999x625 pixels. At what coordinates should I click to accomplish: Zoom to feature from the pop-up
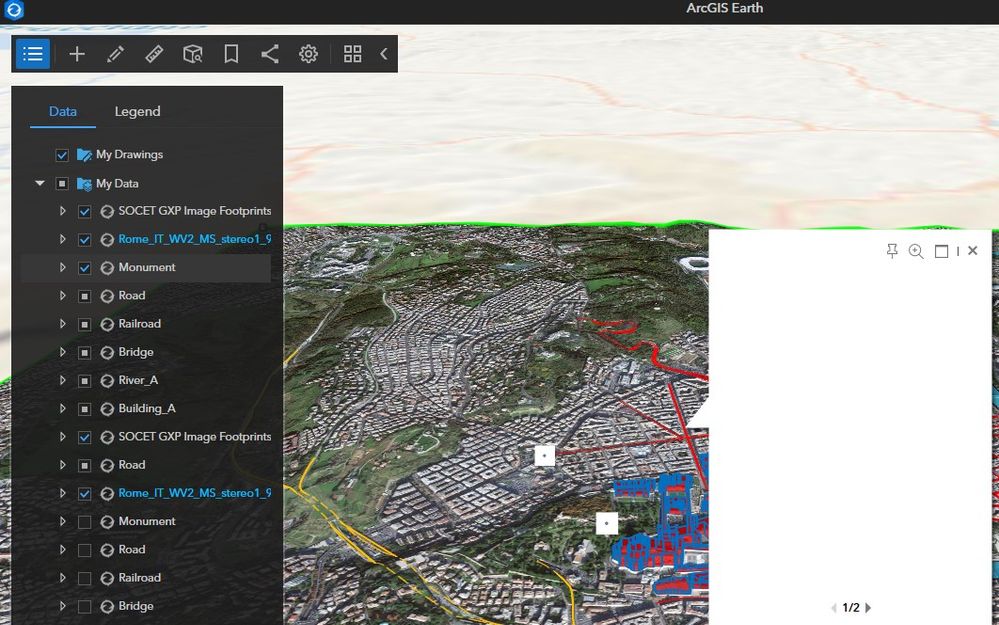coord(916,251)
